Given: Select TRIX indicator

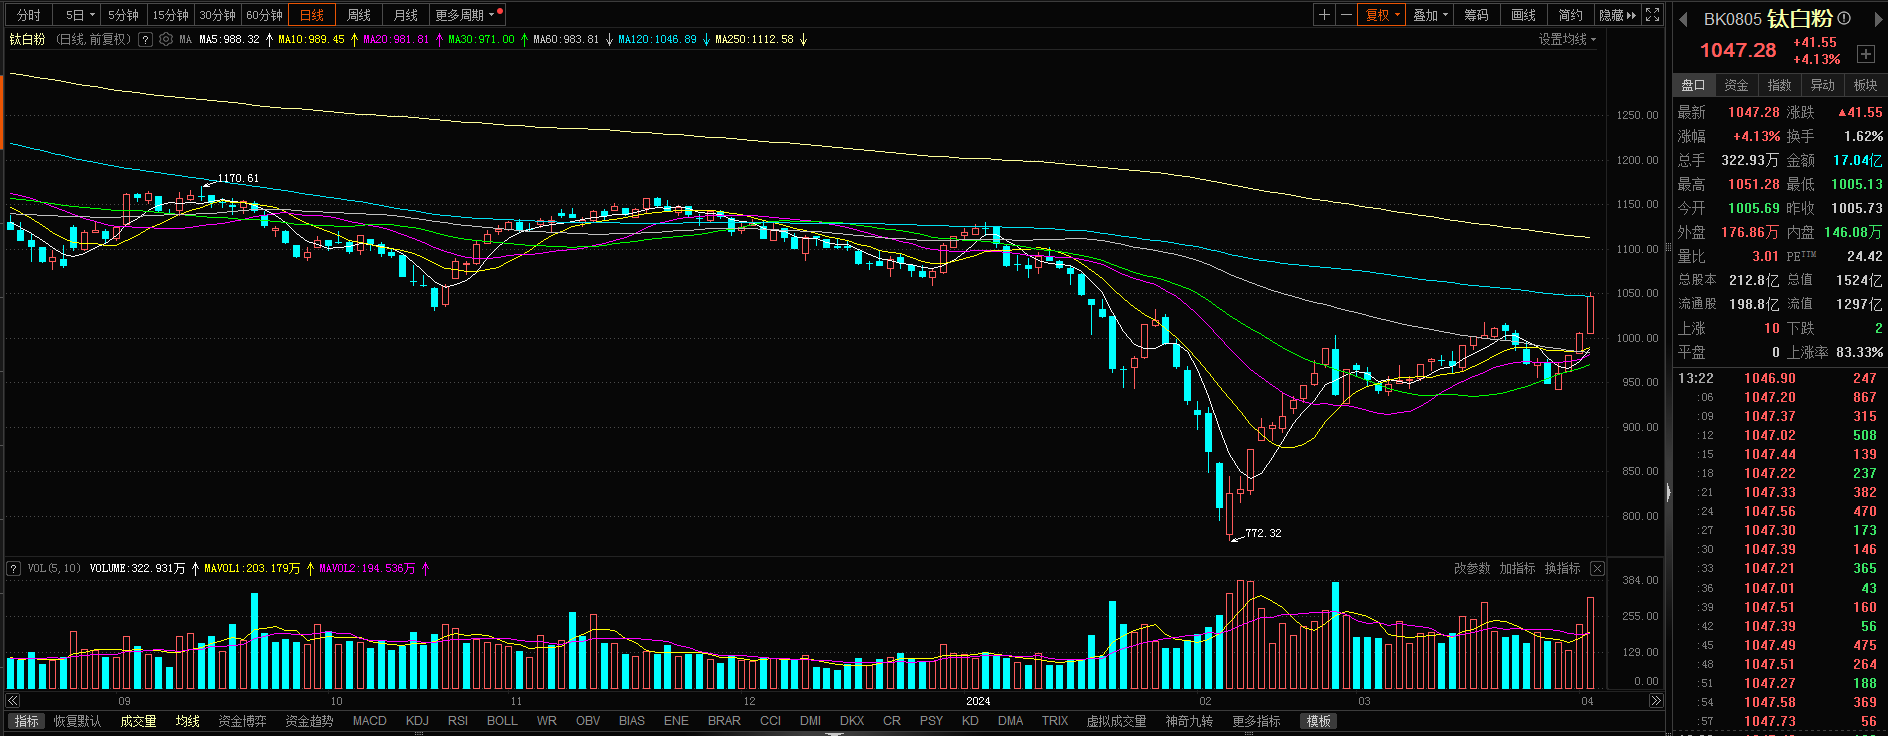Looking at the screenshot, I should click(1055, 721).
